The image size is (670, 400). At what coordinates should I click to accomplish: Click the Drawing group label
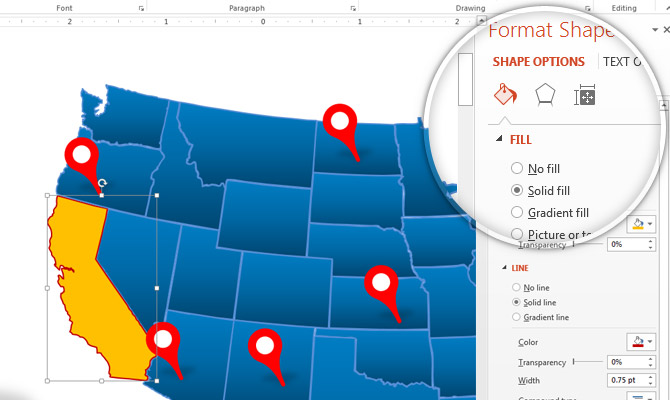[470, 8]
